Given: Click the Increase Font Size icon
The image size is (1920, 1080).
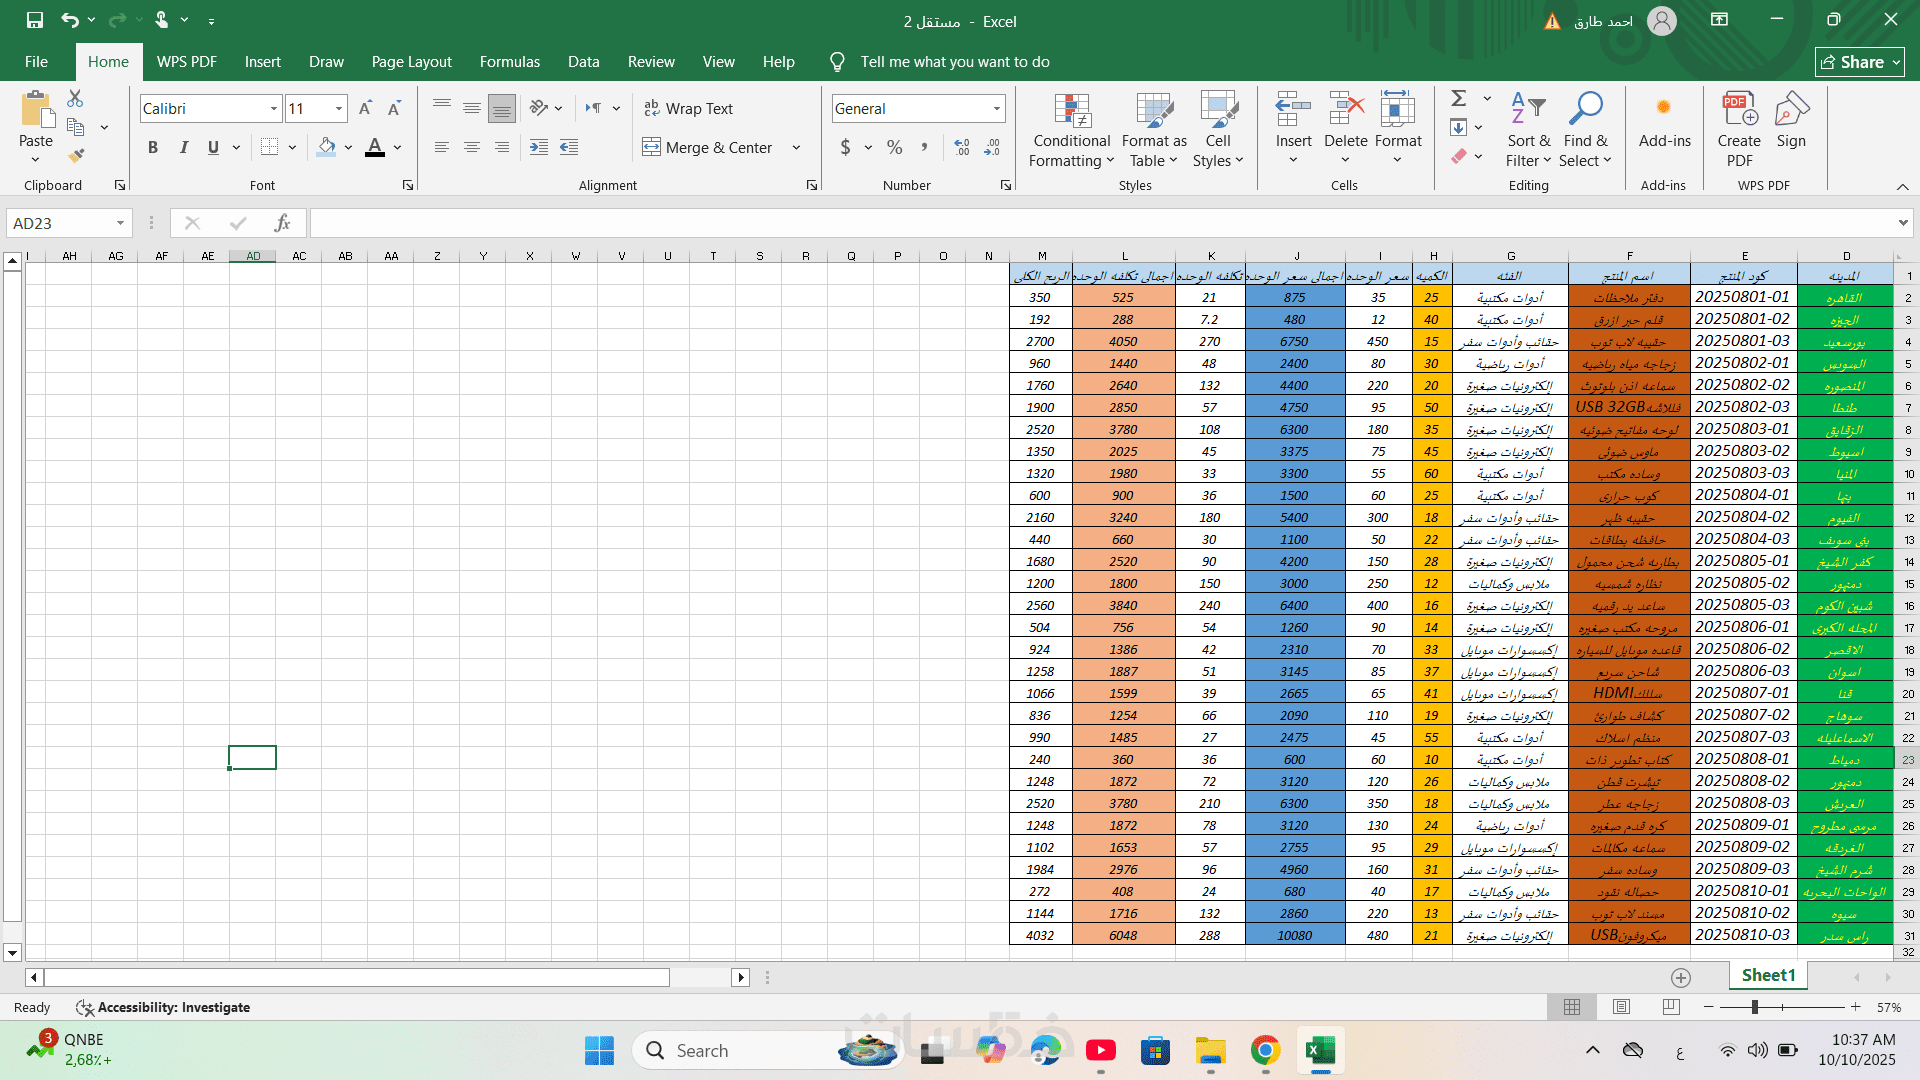Looking at the screenshot, I should [x=365, y=108].
